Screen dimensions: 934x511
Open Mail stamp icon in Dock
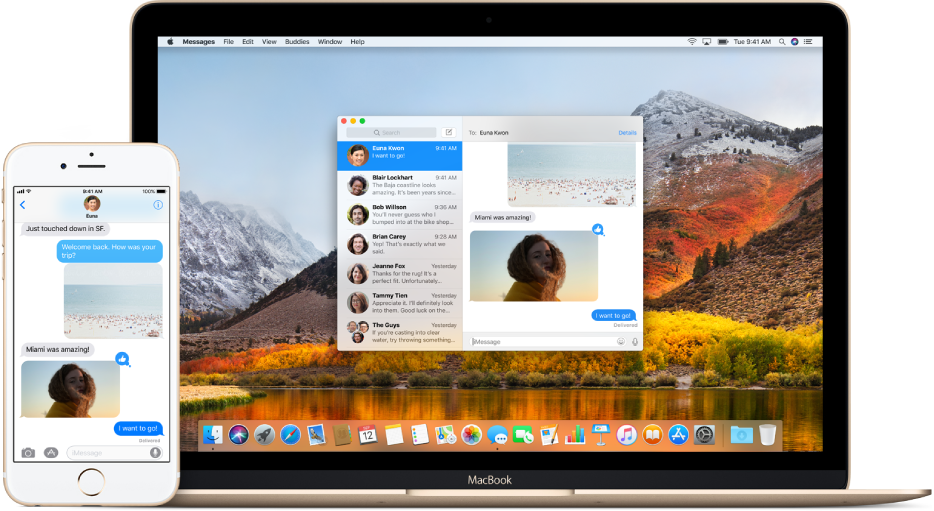[316, 435]
